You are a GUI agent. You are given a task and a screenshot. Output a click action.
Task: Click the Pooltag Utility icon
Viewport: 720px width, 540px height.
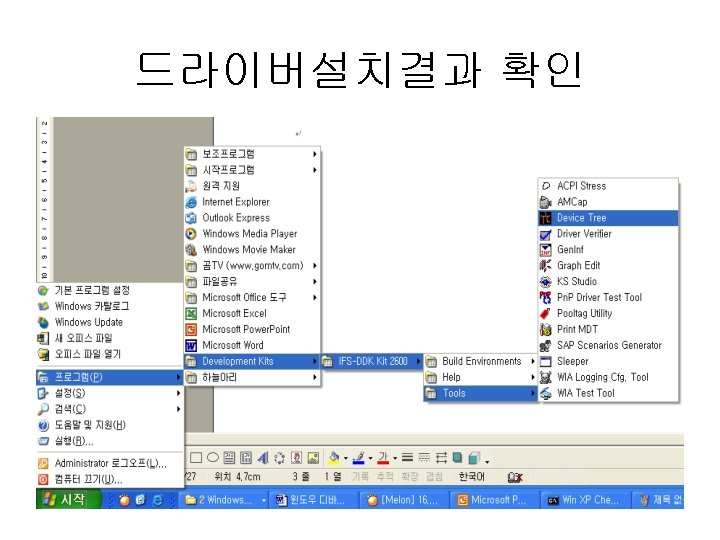pyautogui.click(x=546, y=314)
